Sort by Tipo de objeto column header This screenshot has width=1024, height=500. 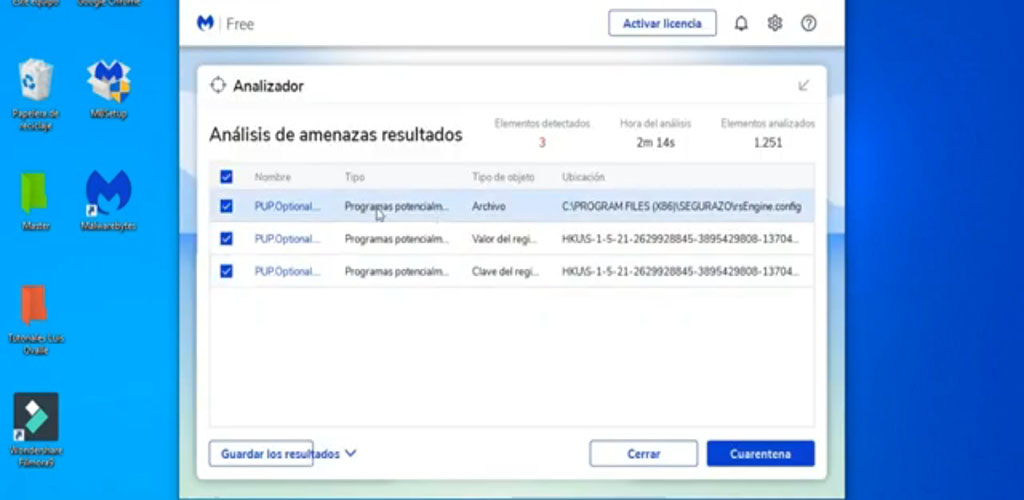[x=503, y=177]
